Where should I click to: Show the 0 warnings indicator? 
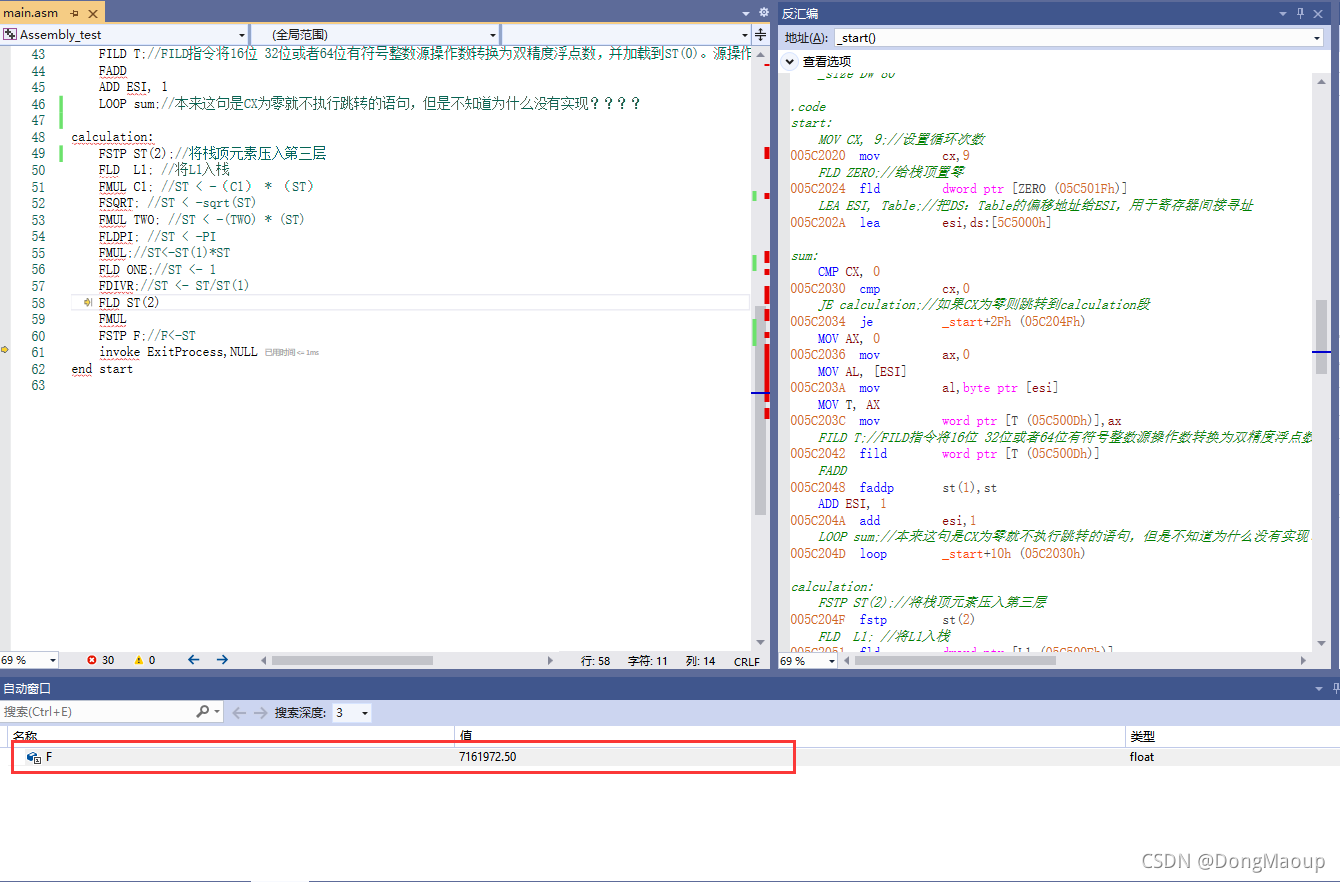click(x=145, y=660)
